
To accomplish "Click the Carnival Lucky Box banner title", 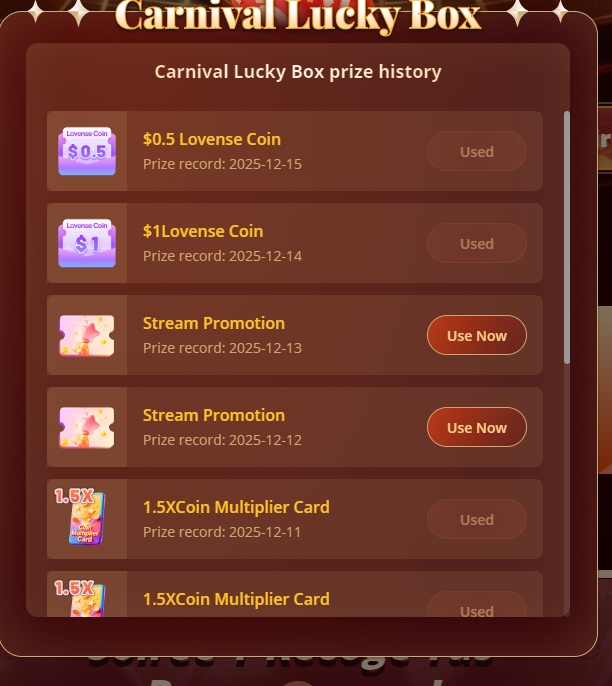I will tap(298, 15).
